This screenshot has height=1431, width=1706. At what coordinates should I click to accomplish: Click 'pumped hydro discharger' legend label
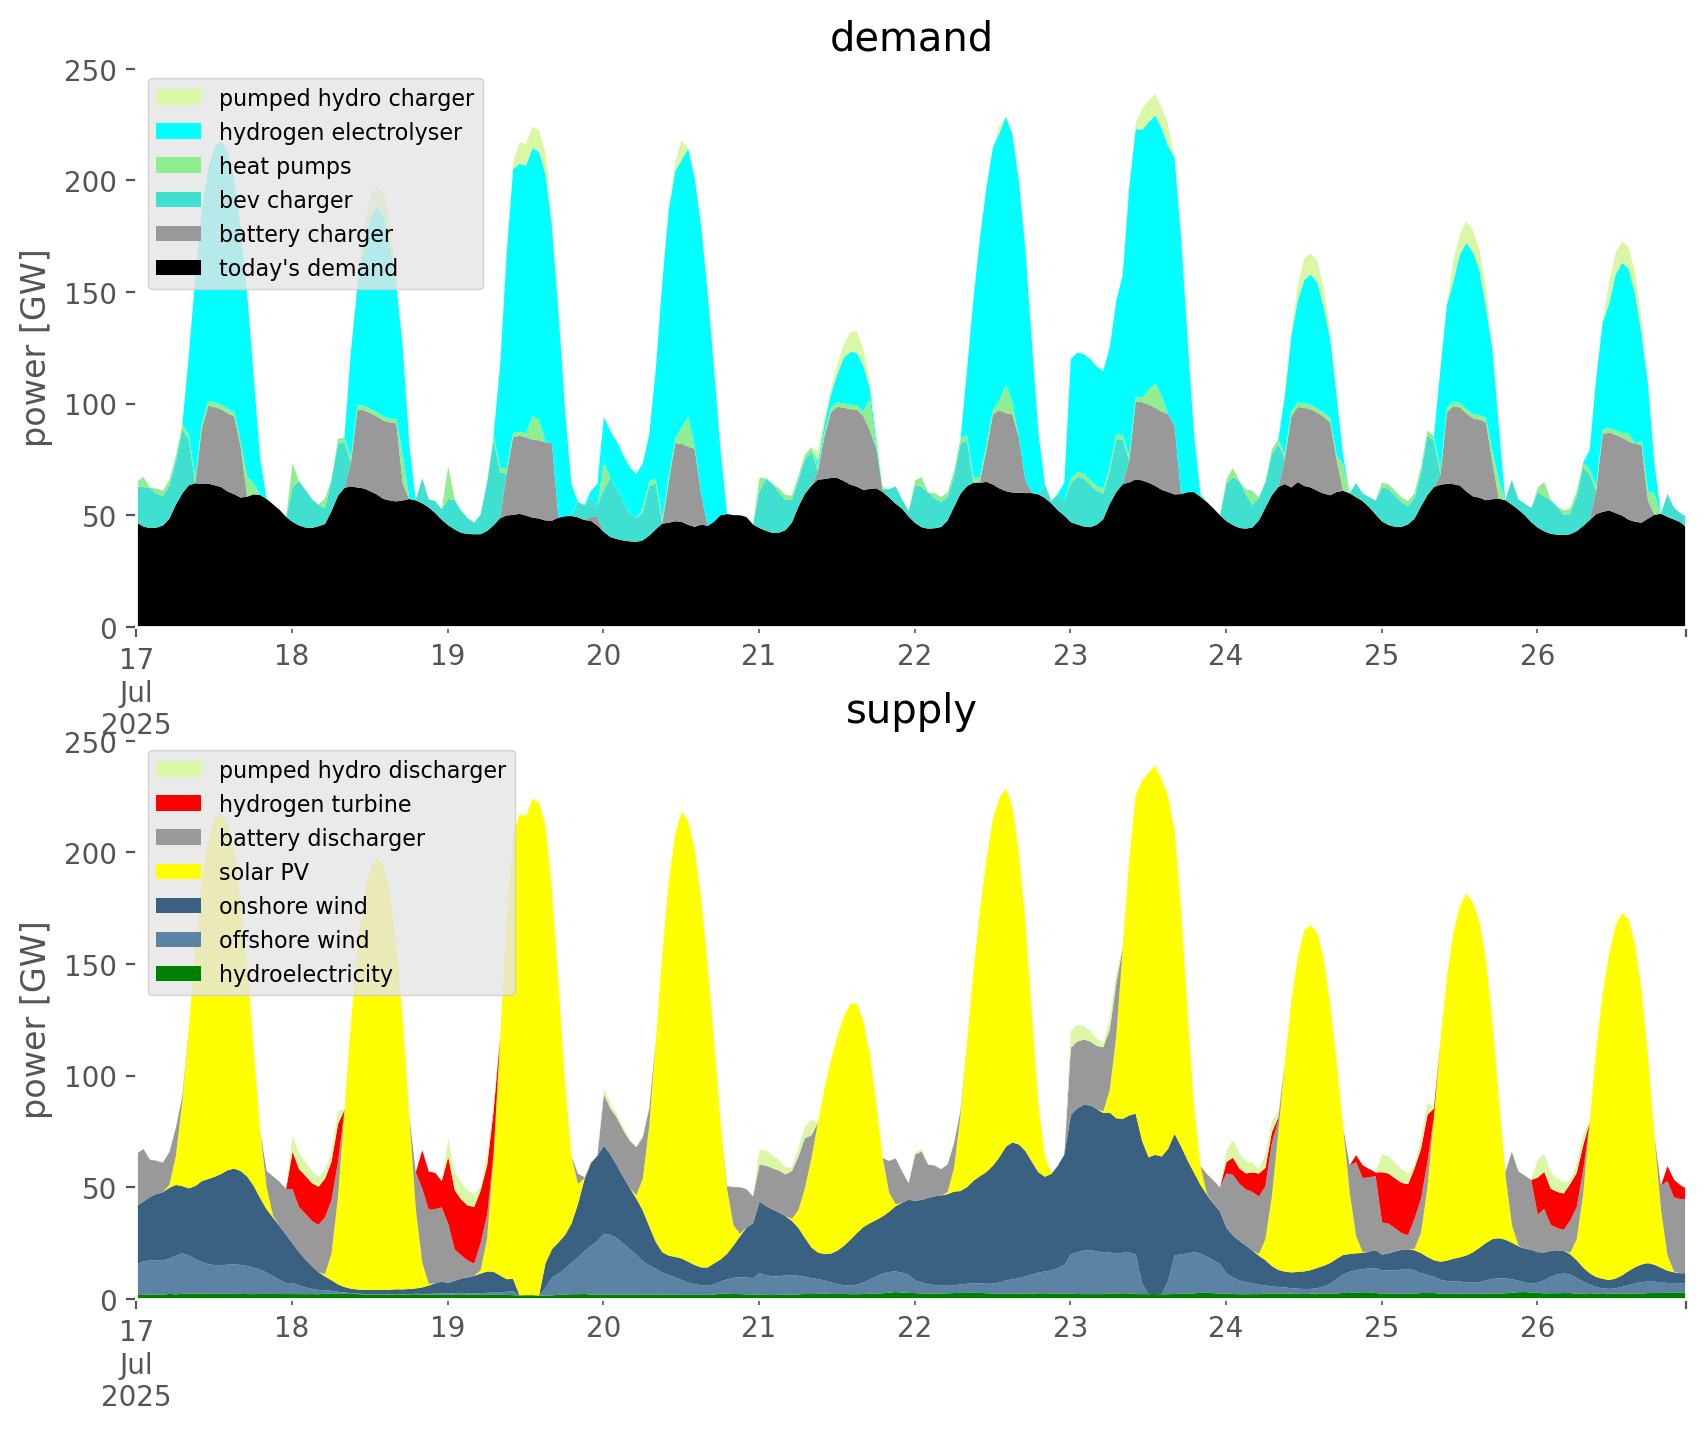click(x=362, y=771)
